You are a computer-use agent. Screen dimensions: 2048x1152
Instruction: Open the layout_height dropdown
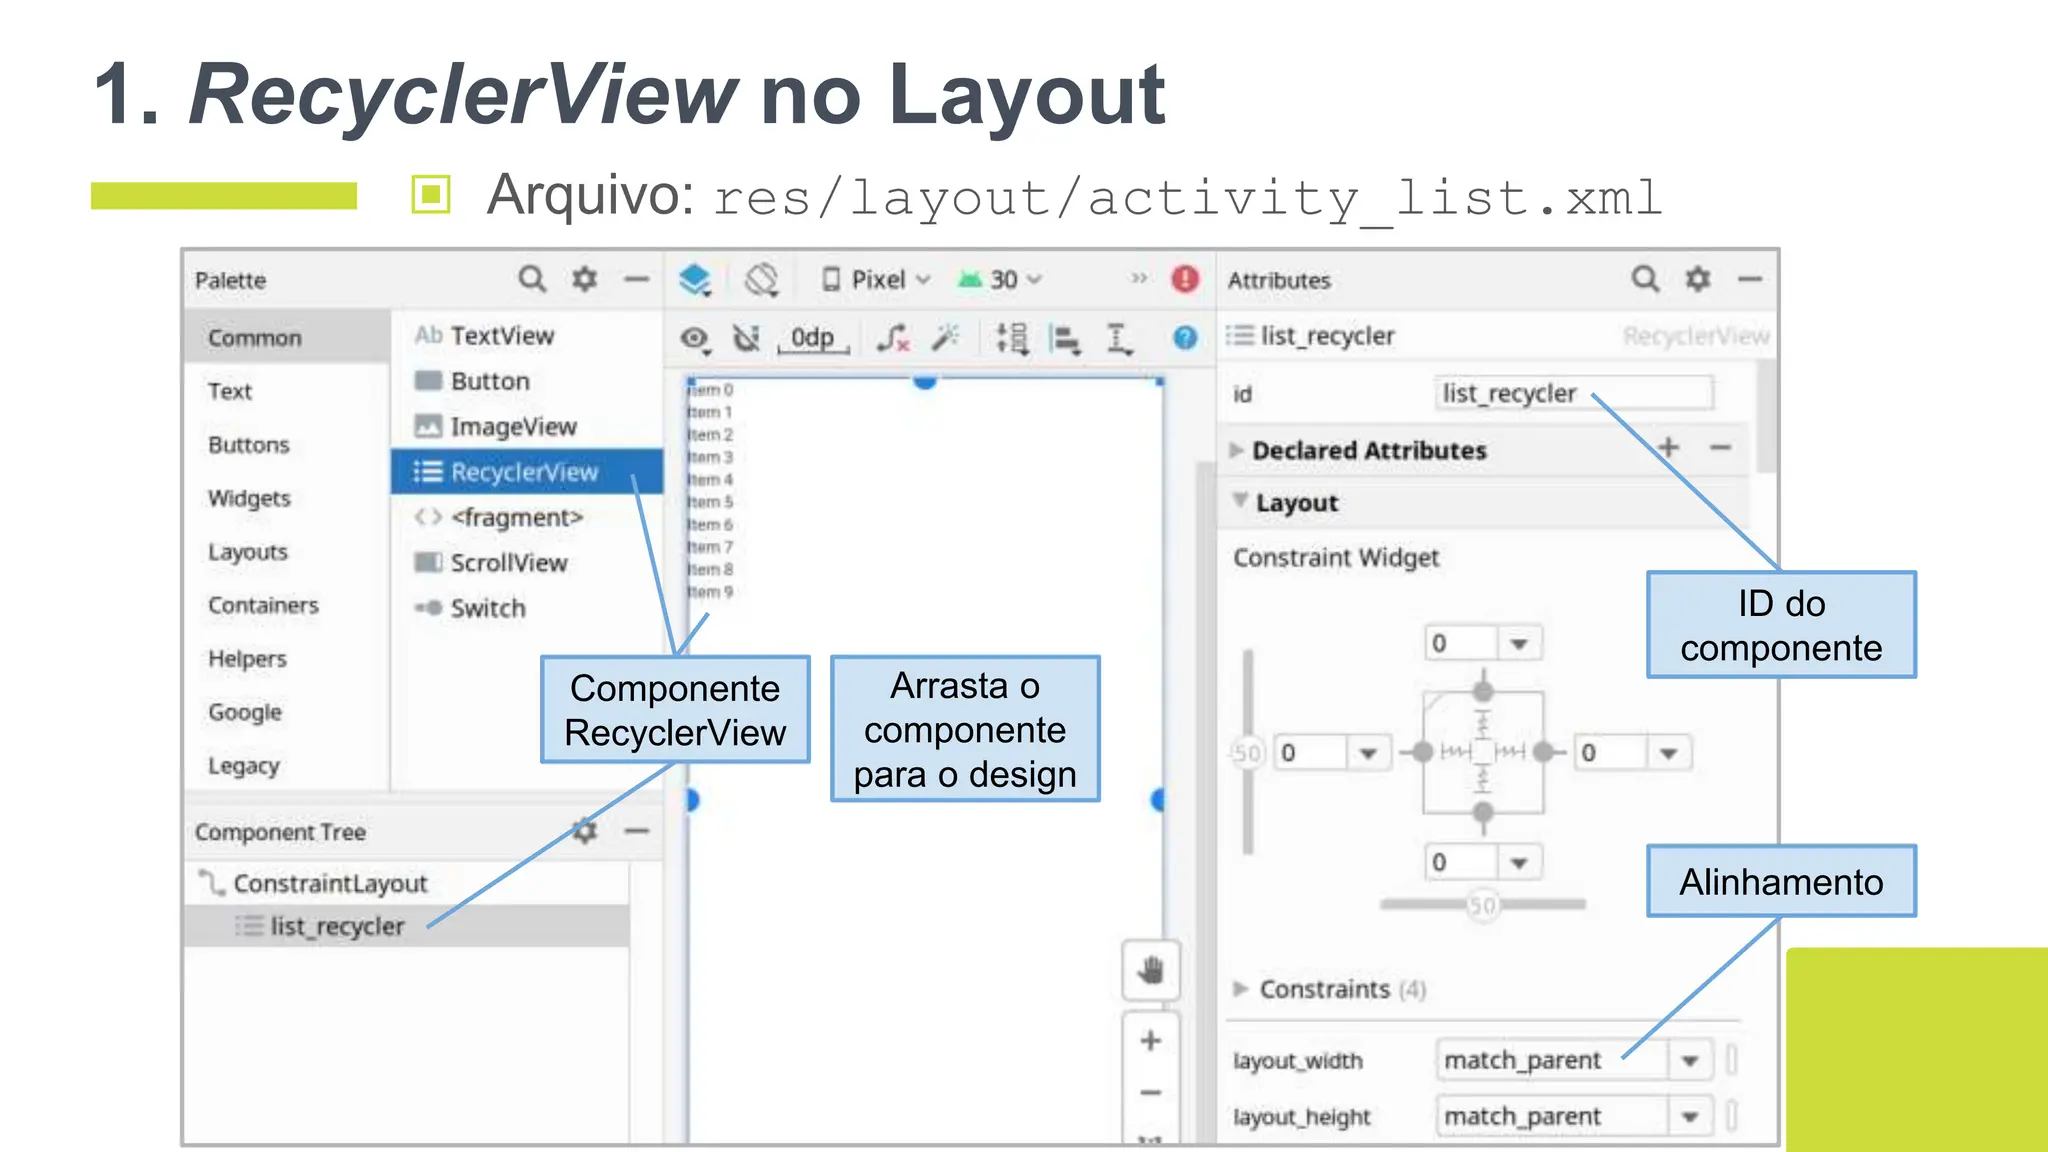(1690, 1116)
